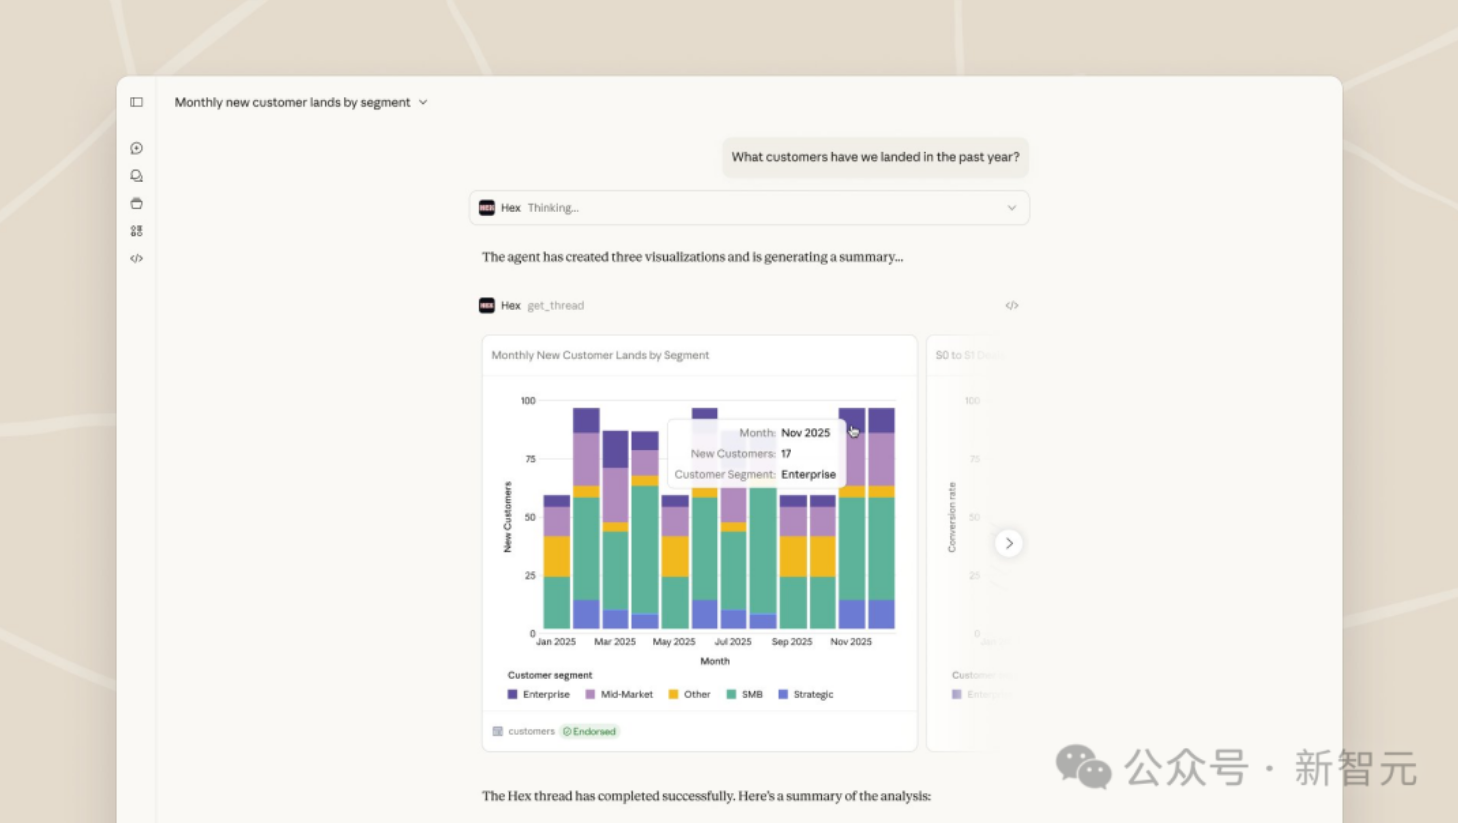This screenshot has height=823, width=1458.
Task: Start a new chat via plus bubble icon
Action: point(136,148)
